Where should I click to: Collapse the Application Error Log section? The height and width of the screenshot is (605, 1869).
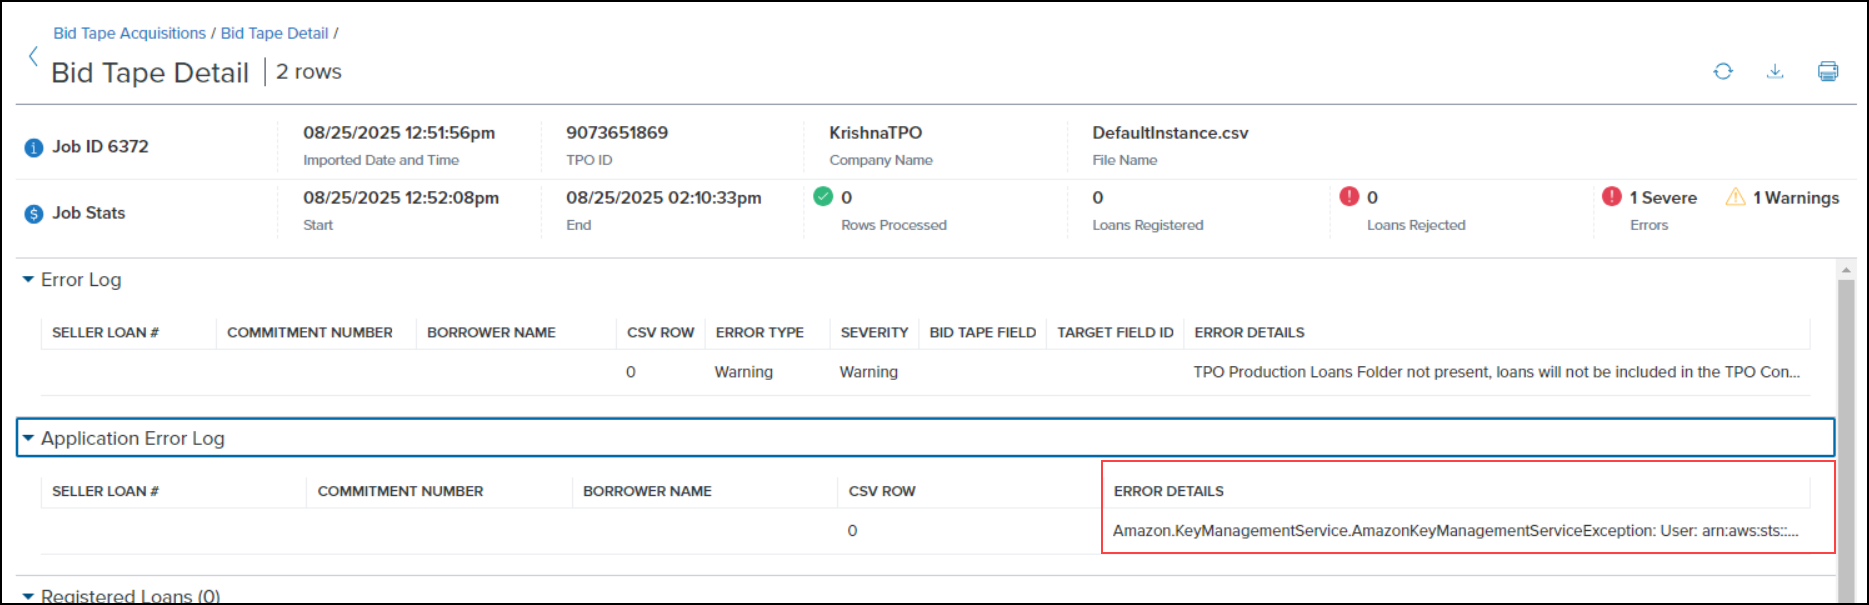coord(28,438)
